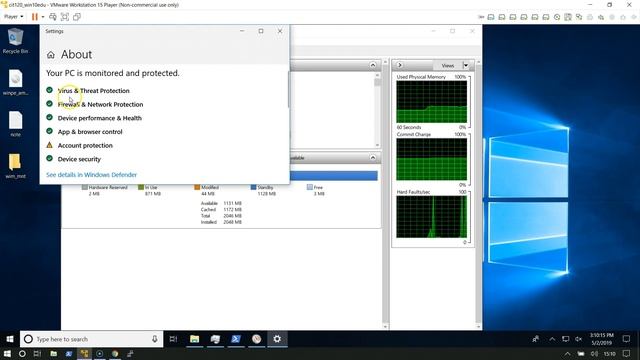Select the note file on the desktop
Viewport: 640px width, 360px height.
click(x=15, y=124)
